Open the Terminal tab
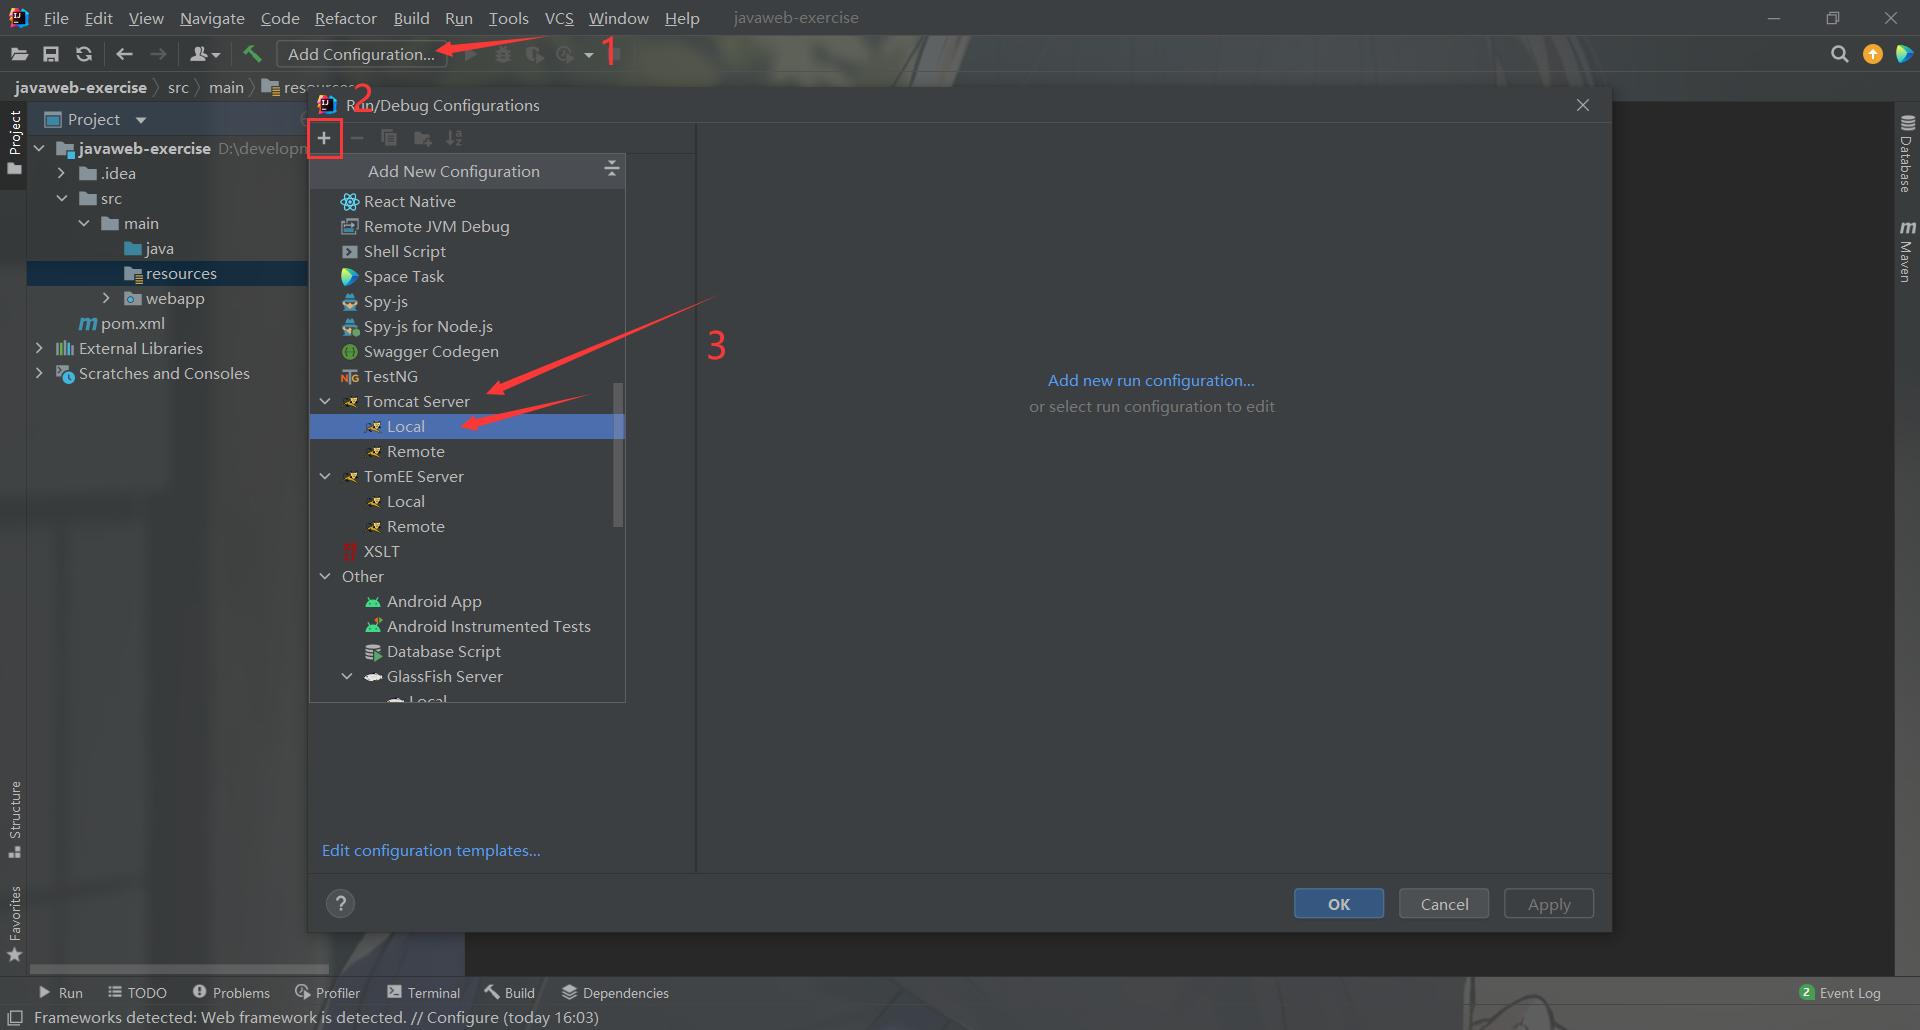Viewport: 1920px width, 1030px height. (424, 993)
